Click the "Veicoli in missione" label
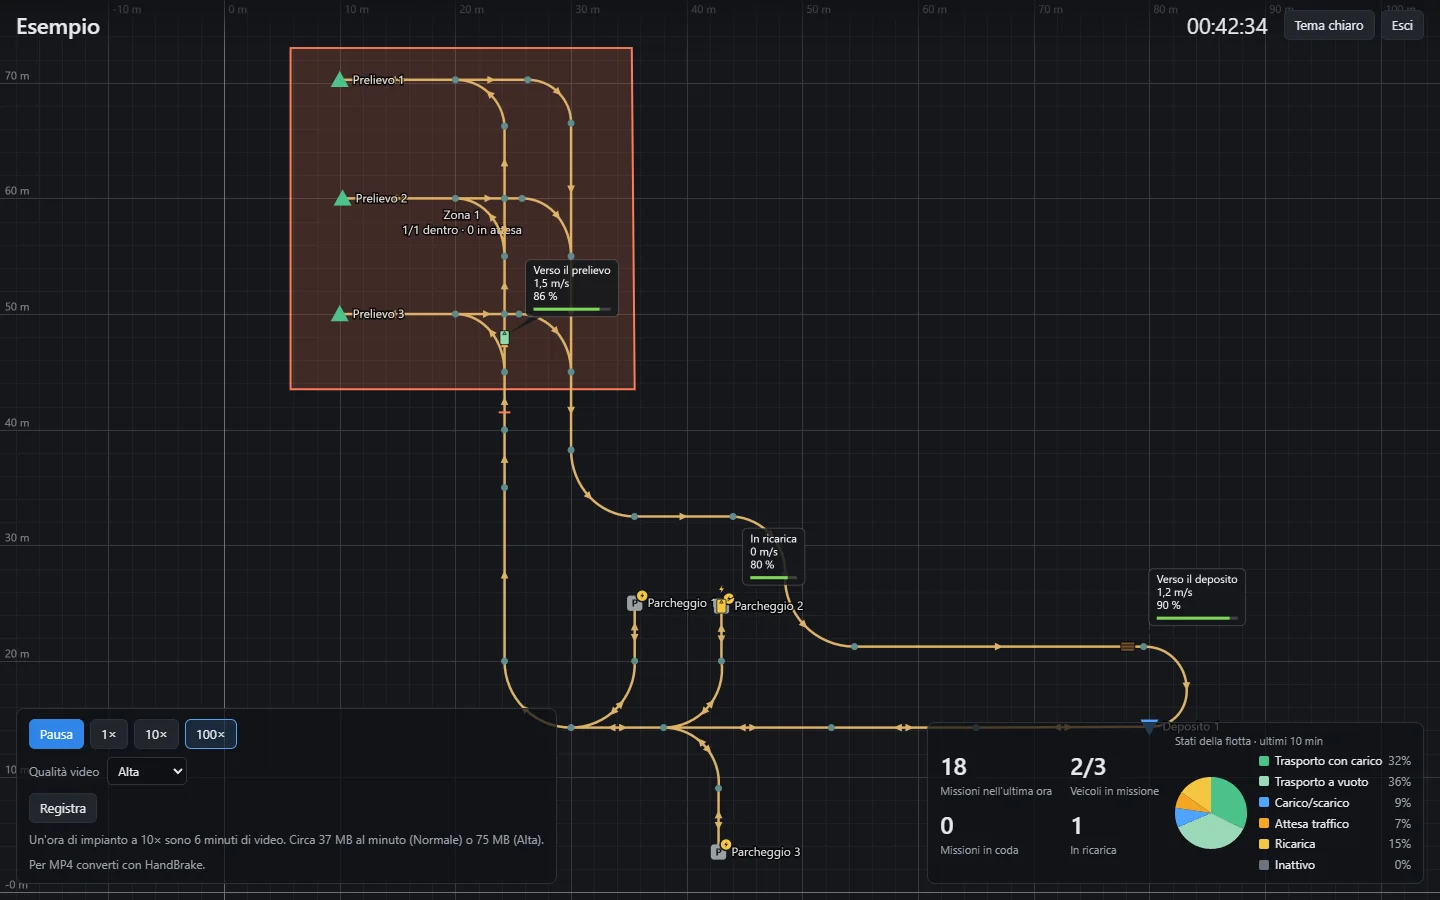 pos(1115,791)
